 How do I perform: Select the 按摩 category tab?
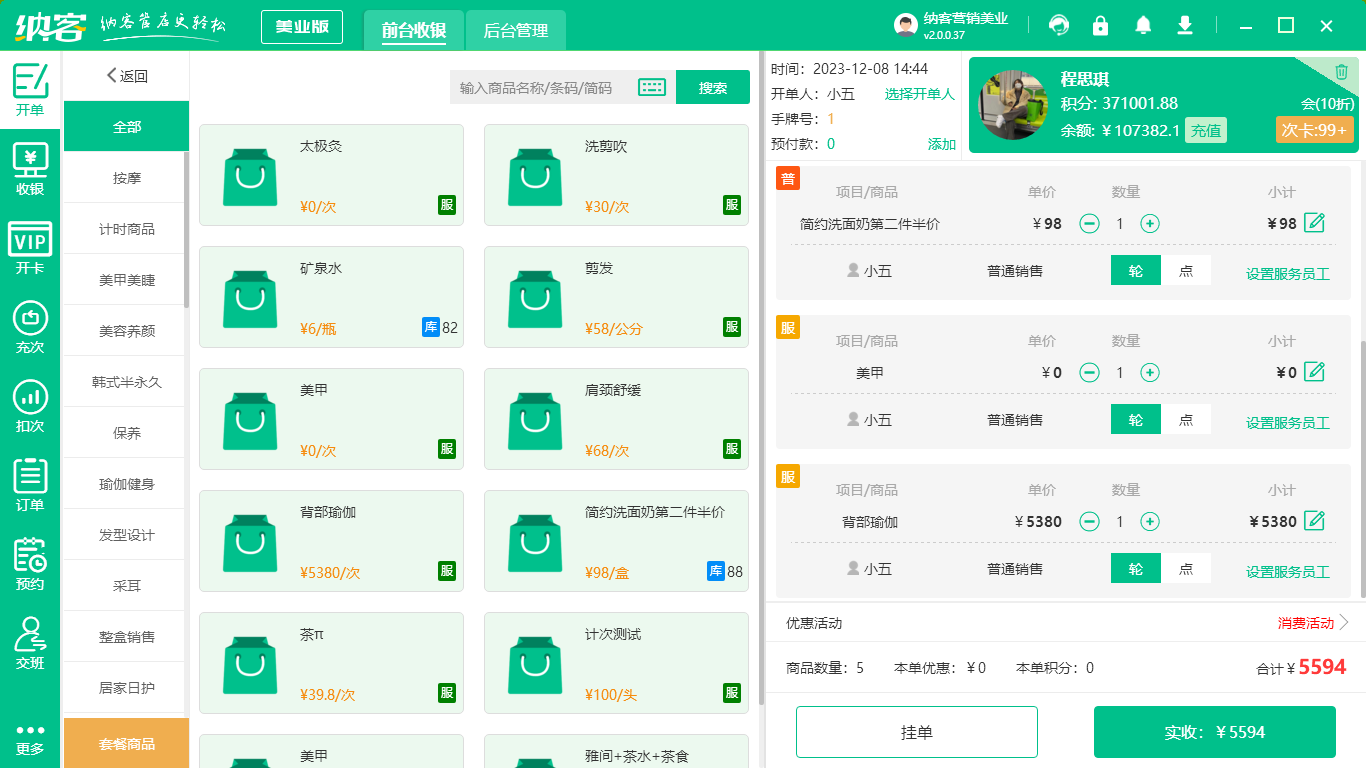[x=126, y=177]
